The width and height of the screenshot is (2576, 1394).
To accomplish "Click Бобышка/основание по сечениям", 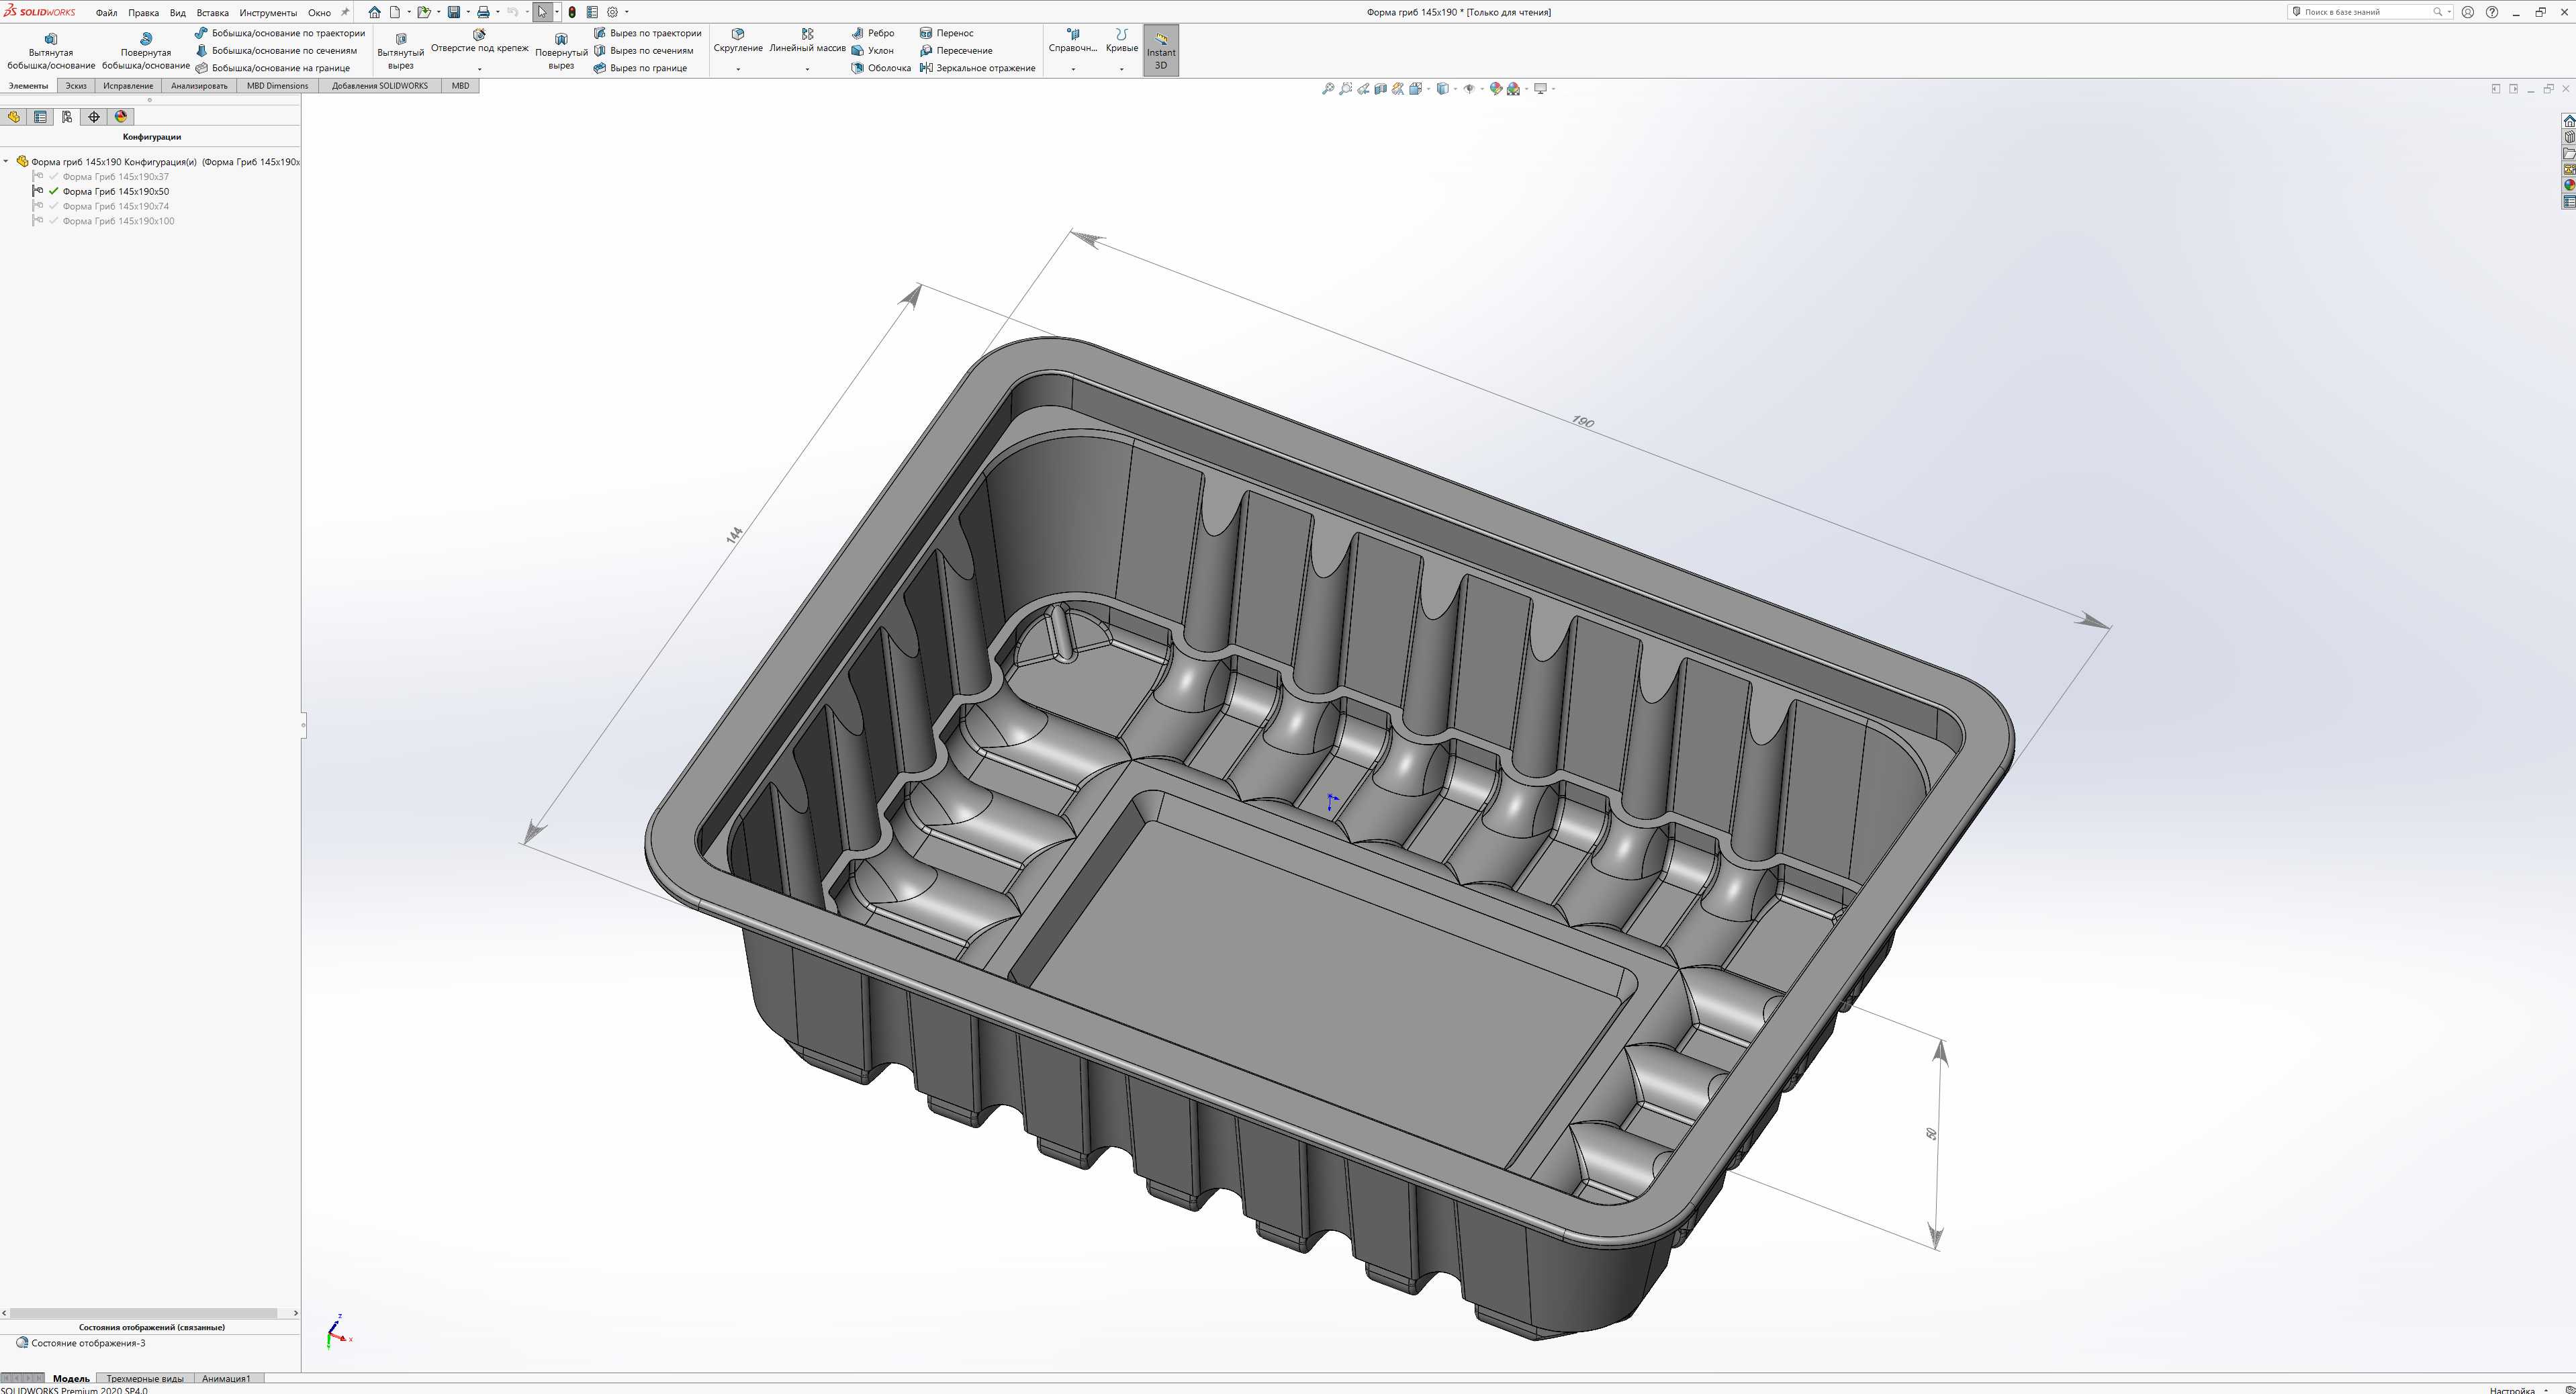I will 276,50.
